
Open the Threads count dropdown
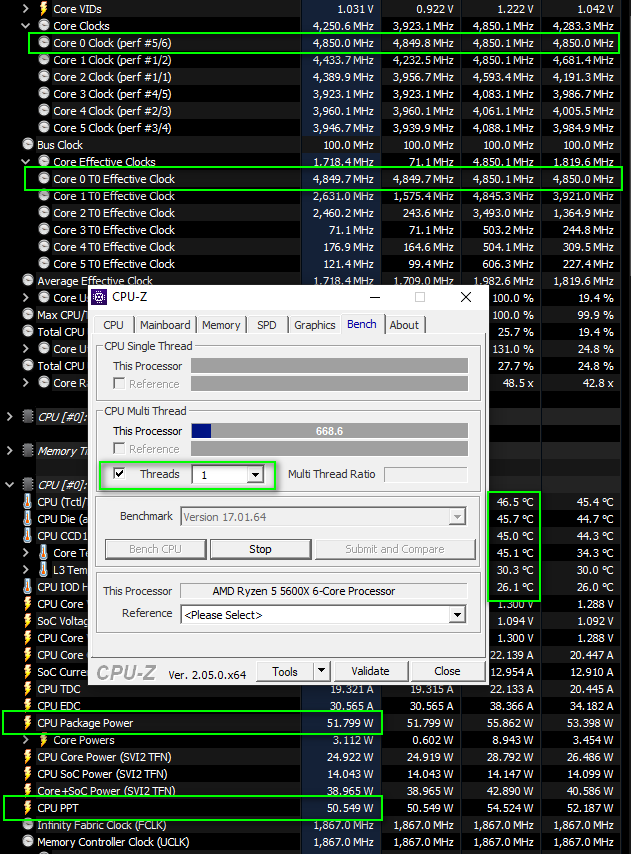(255, 474)
